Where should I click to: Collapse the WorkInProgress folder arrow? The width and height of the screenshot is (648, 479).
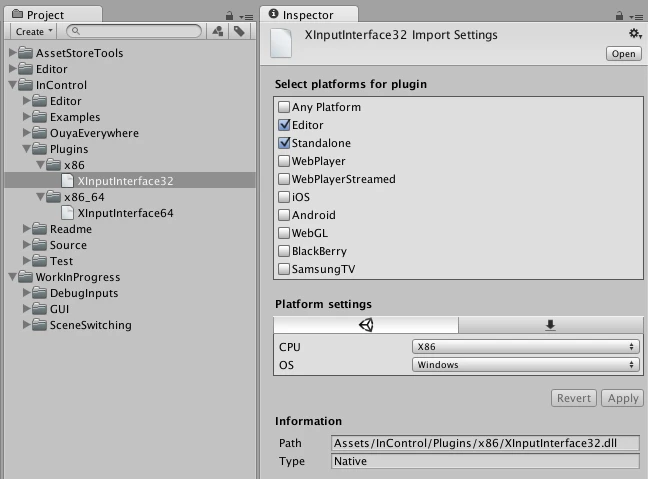pyautogui.click(x=13, y=276)
